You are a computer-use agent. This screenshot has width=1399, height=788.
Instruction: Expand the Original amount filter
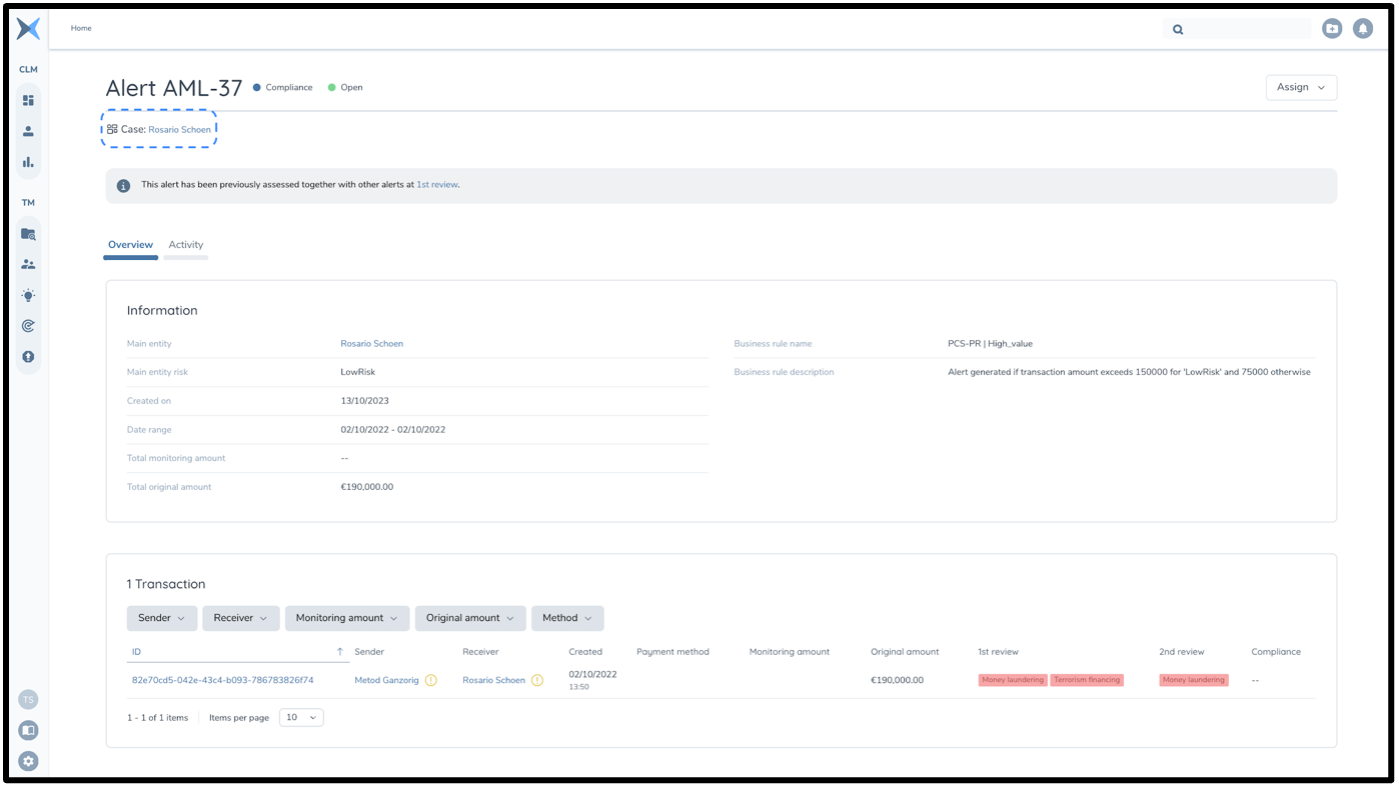(470, 618)
